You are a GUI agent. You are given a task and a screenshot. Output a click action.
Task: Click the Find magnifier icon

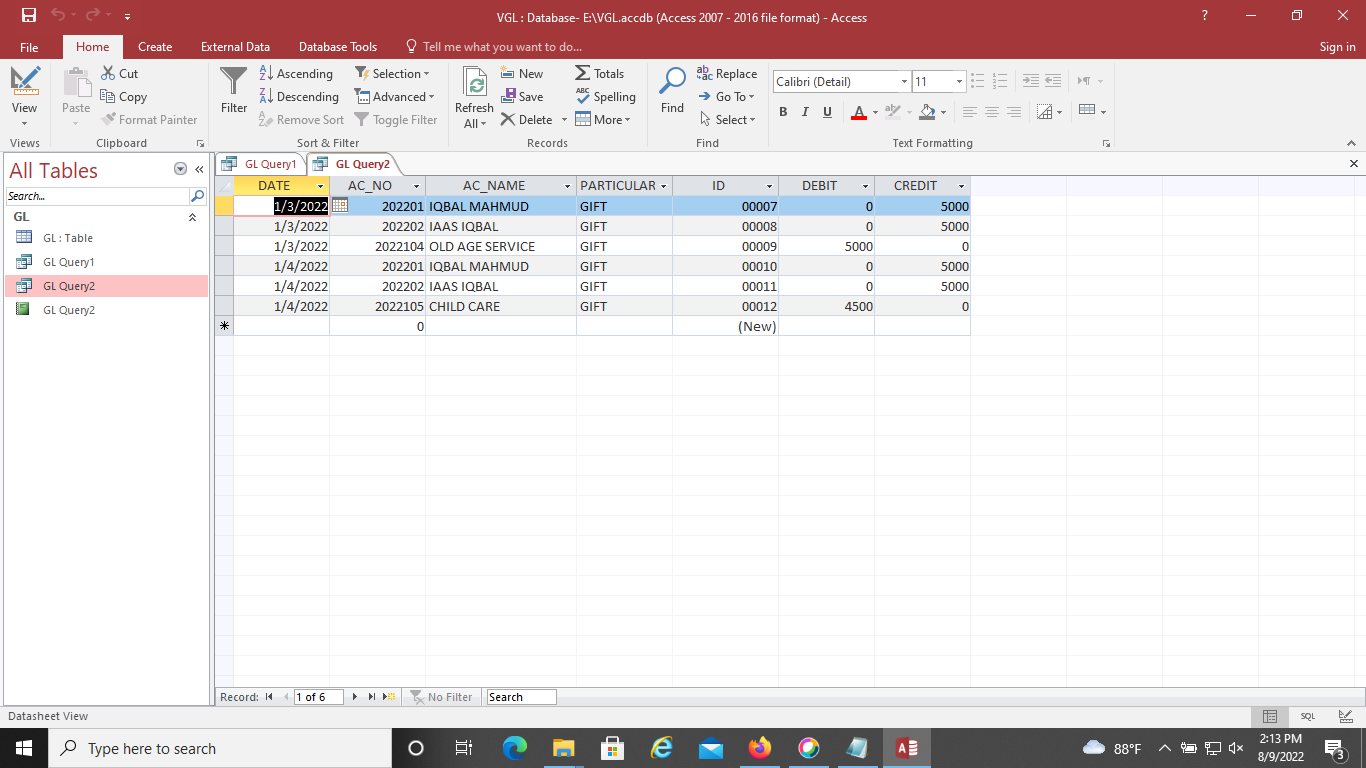coord(672,83)
